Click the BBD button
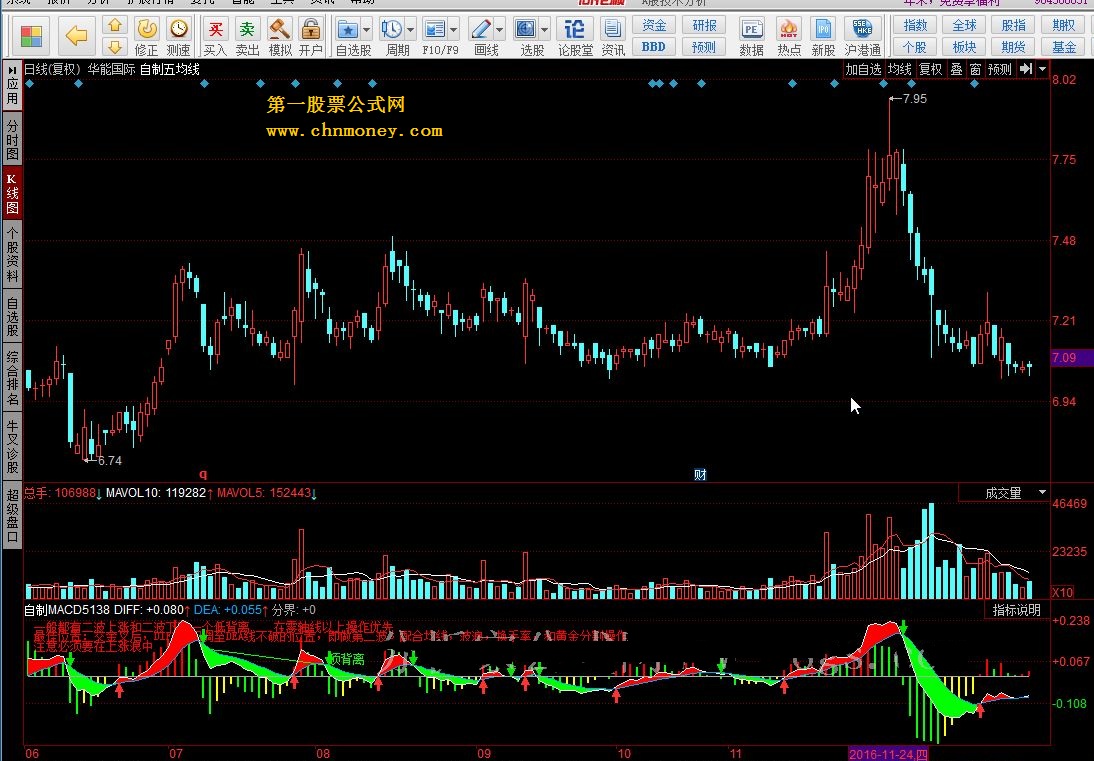Viewport: 1094px width, 761px height. (x=654, y=47)
